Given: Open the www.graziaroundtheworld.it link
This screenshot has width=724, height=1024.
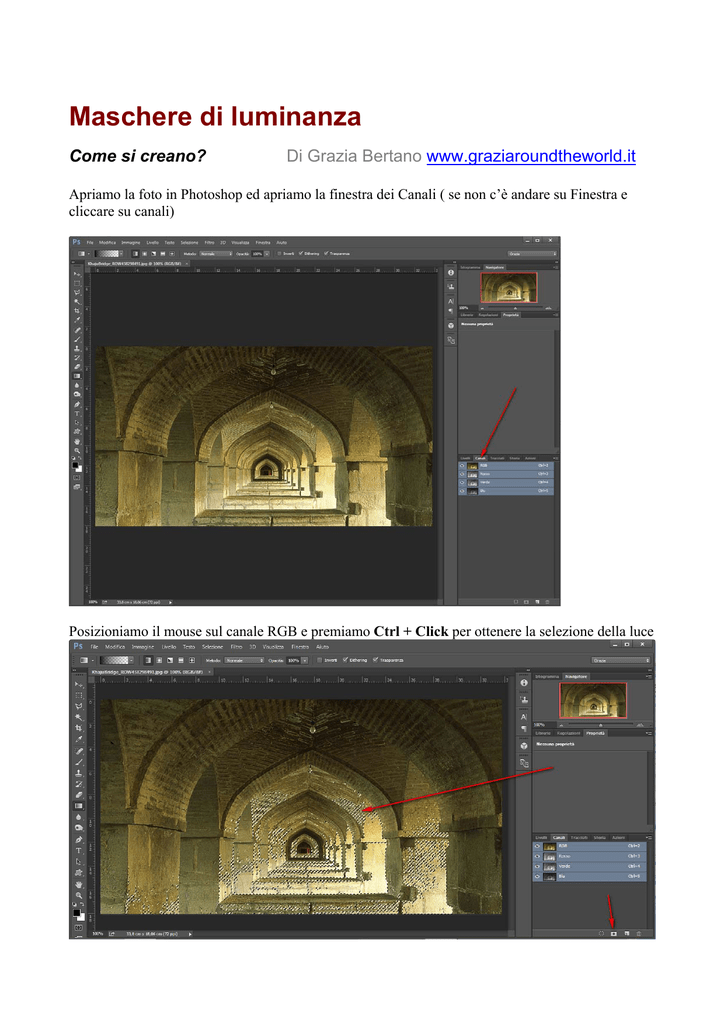Looking at the screenshot, I should point(531,156).
